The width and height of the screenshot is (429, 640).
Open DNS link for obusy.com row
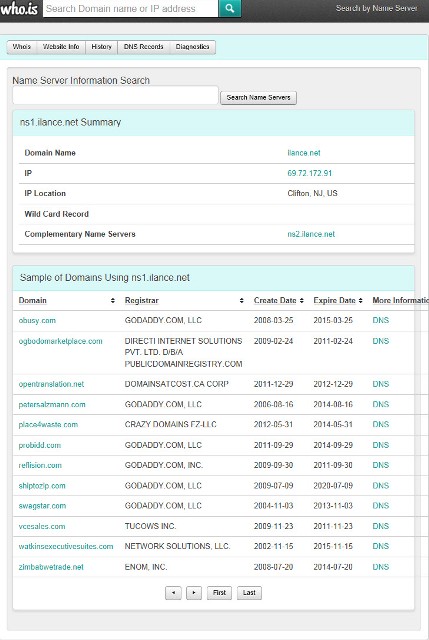(380, 320)
